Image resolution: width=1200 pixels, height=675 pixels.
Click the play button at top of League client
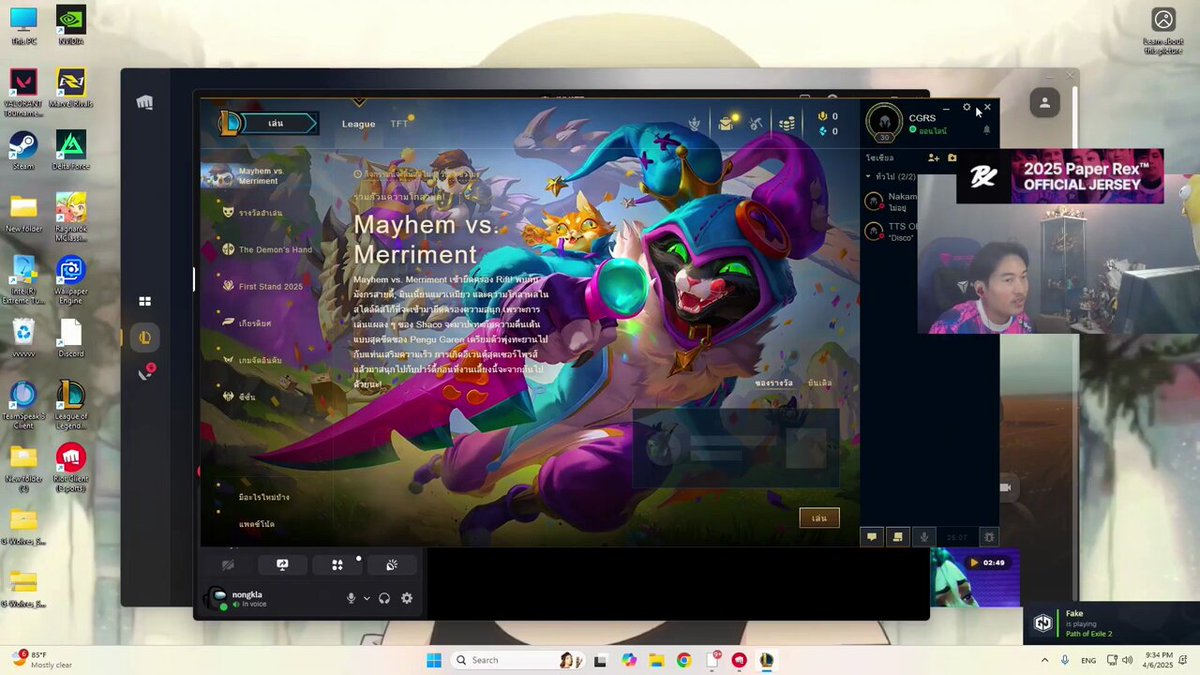277,123
